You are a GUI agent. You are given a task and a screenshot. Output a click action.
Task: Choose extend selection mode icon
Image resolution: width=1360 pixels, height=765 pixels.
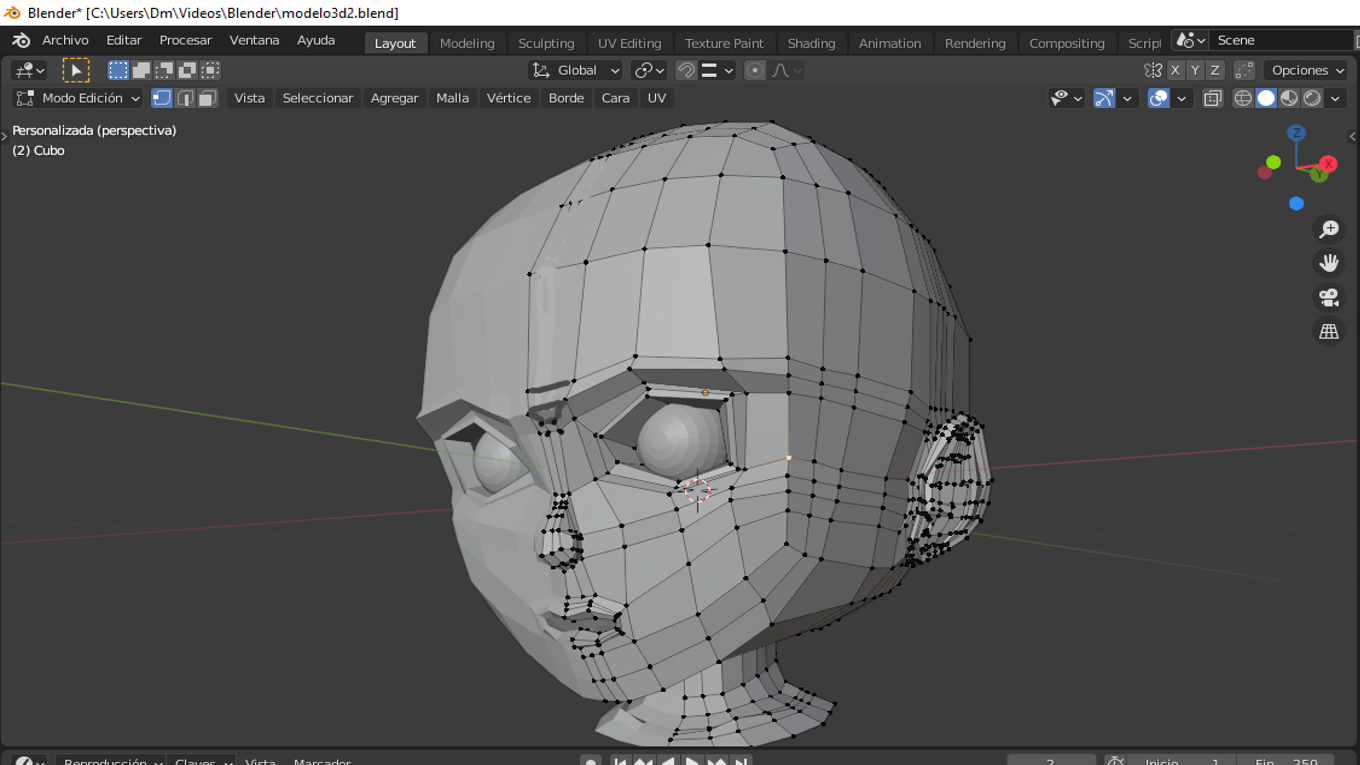tap(141, 70)
